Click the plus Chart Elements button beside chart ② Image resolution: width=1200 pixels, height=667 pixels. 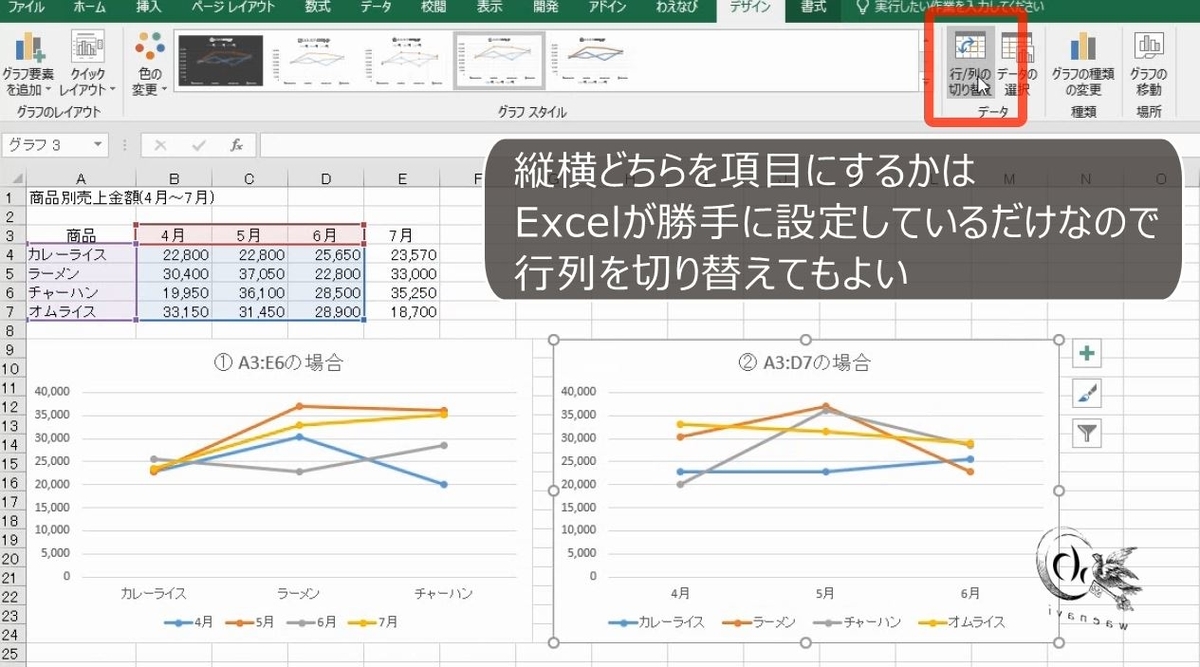click(1086, 353)
